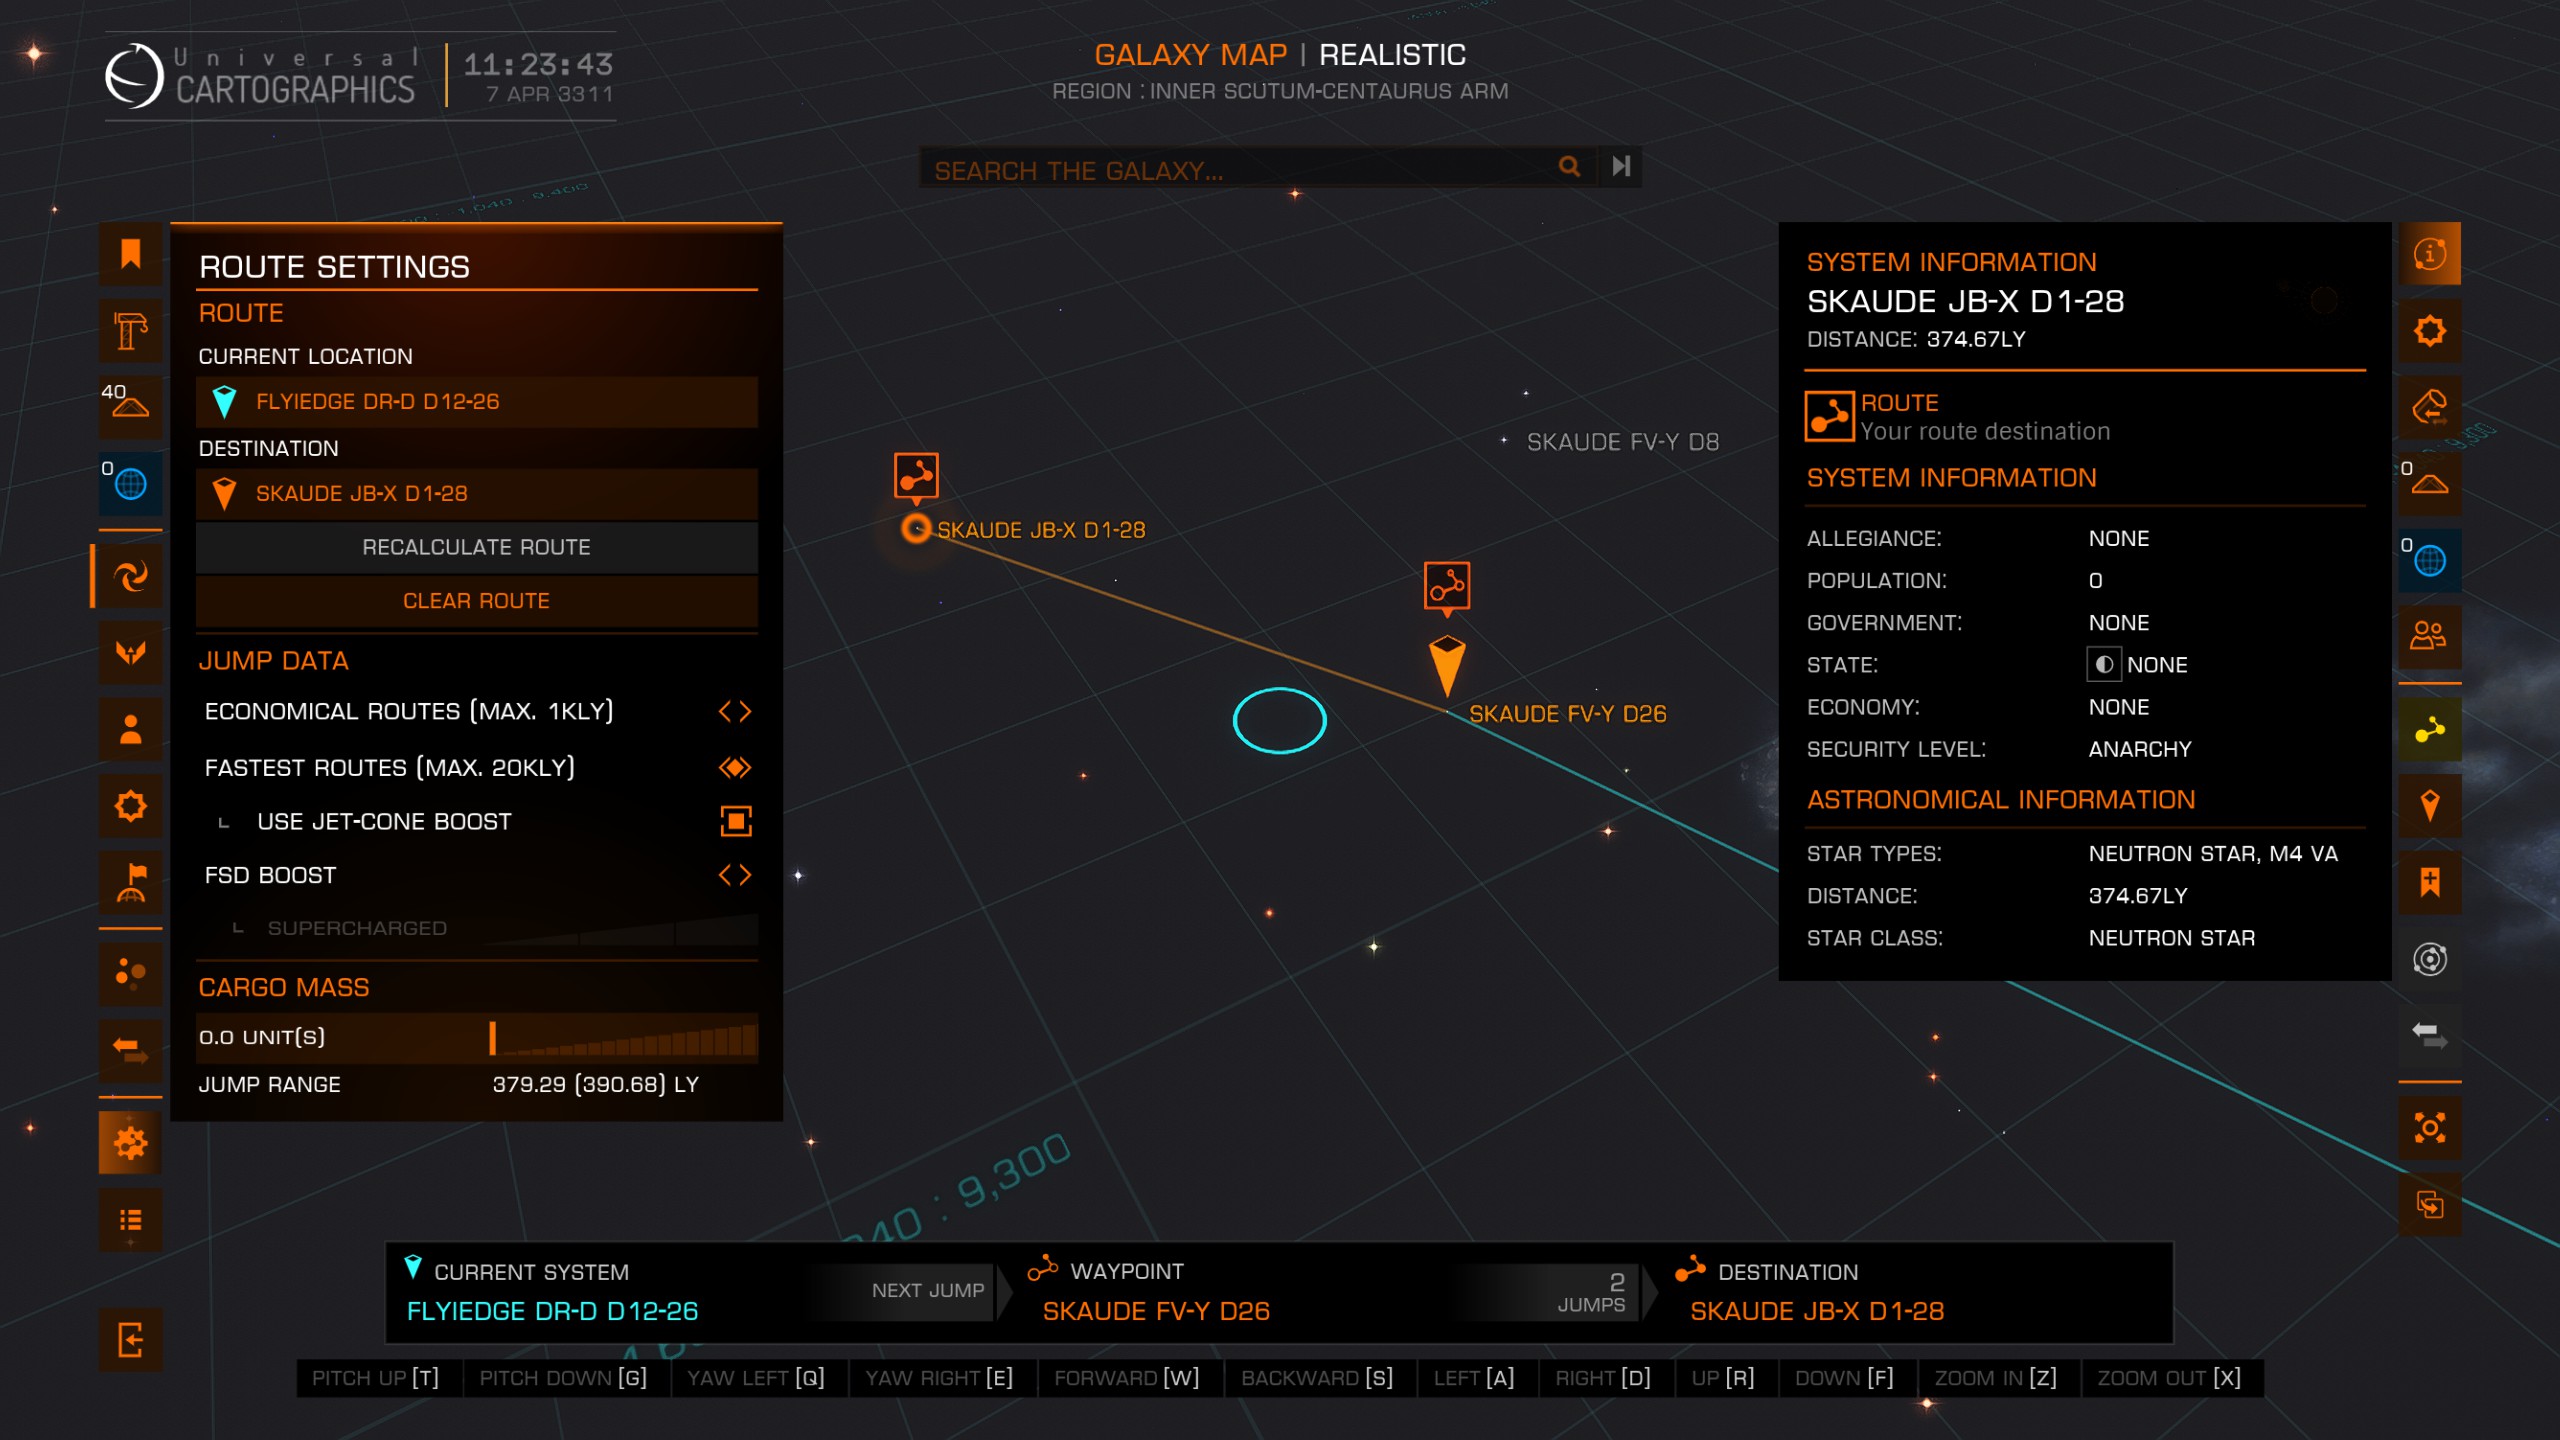Select the route plotting swirl tab
Viewport: 2560px width, 1440px height.
point(130,576)
